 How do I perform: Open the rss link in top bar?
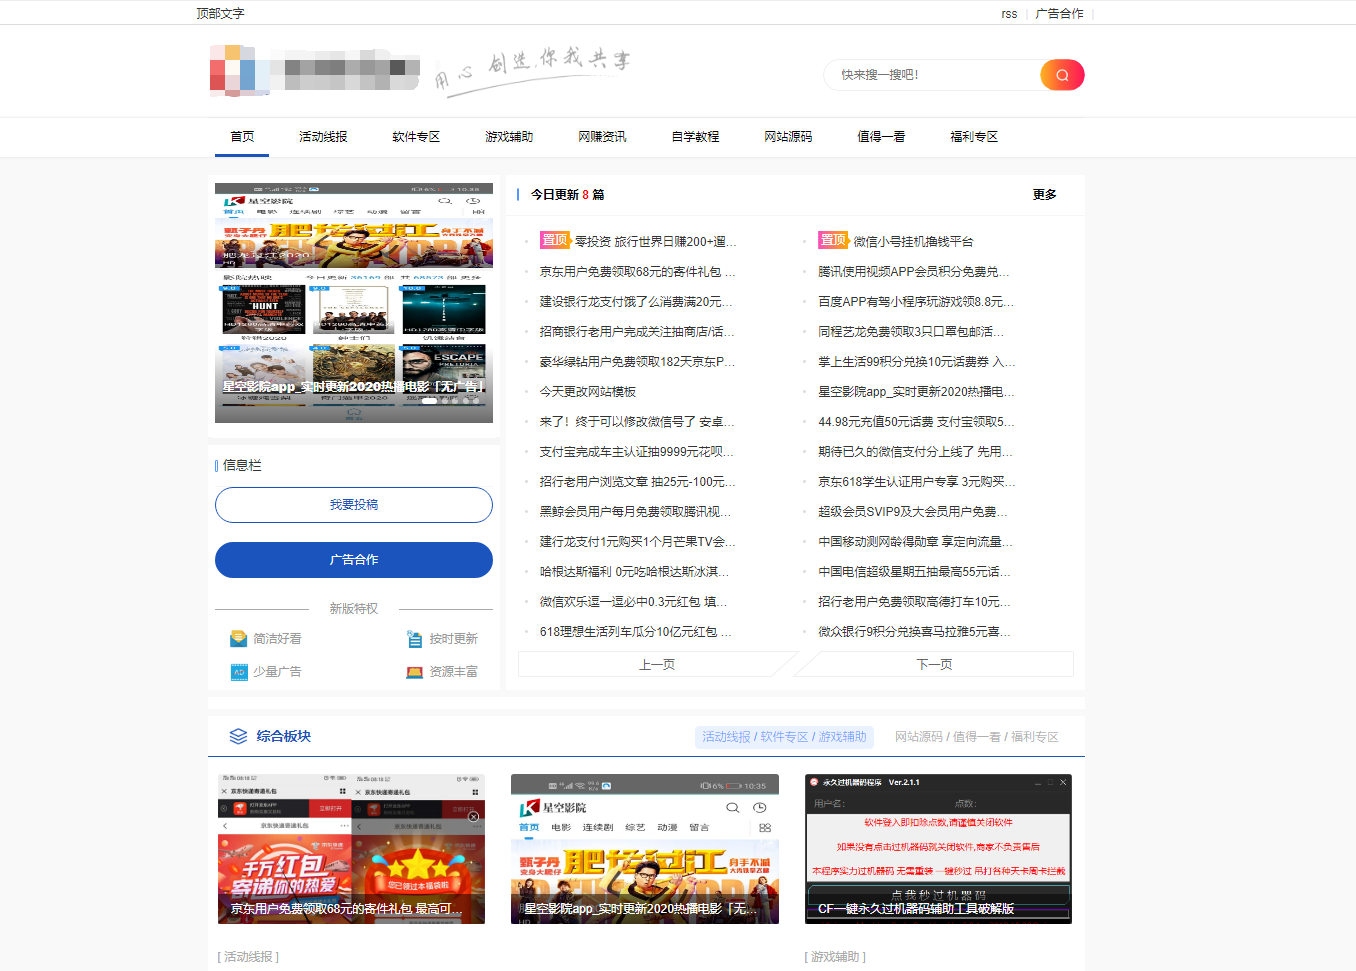[x=1009, y=13]
